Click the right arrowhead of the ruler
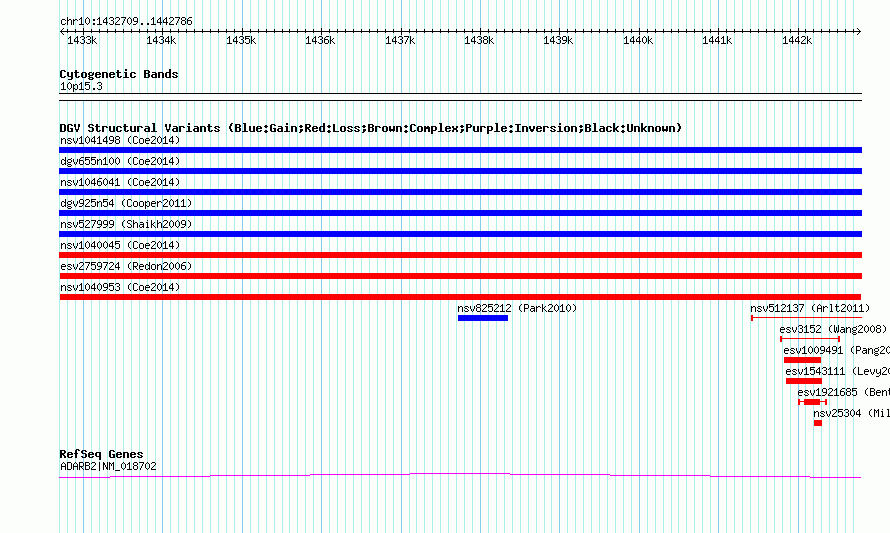 (859, 31)
